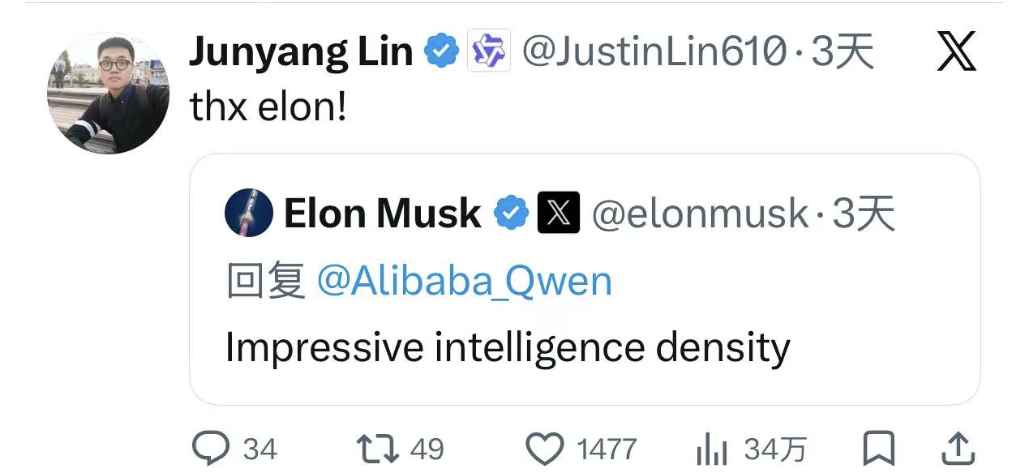Click Elon Musk's blue verified badge

(x=512, y=213)
